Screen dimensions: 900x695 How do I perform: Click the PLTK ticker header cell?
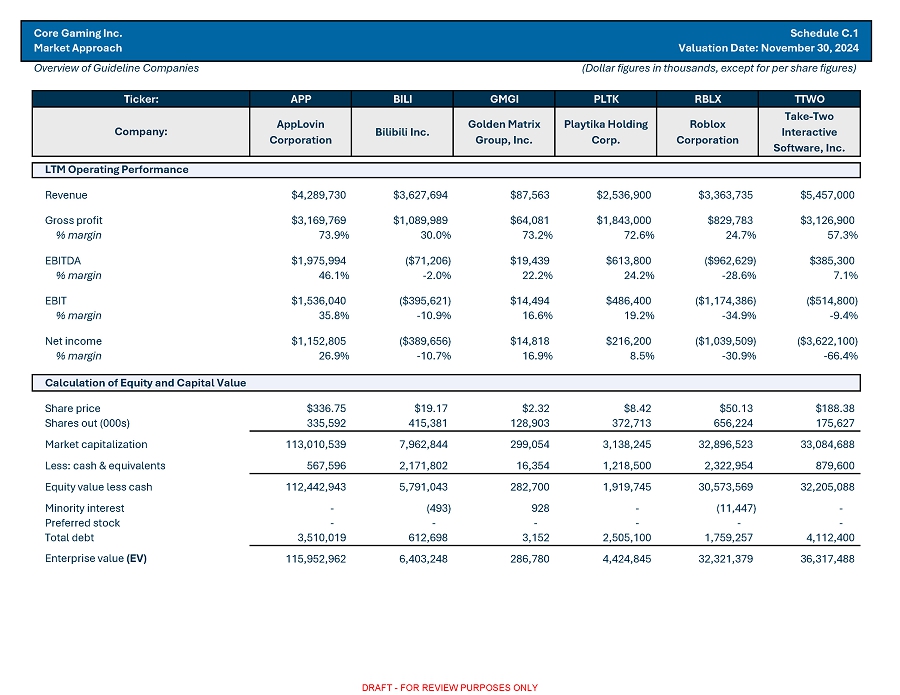point(606,99)
